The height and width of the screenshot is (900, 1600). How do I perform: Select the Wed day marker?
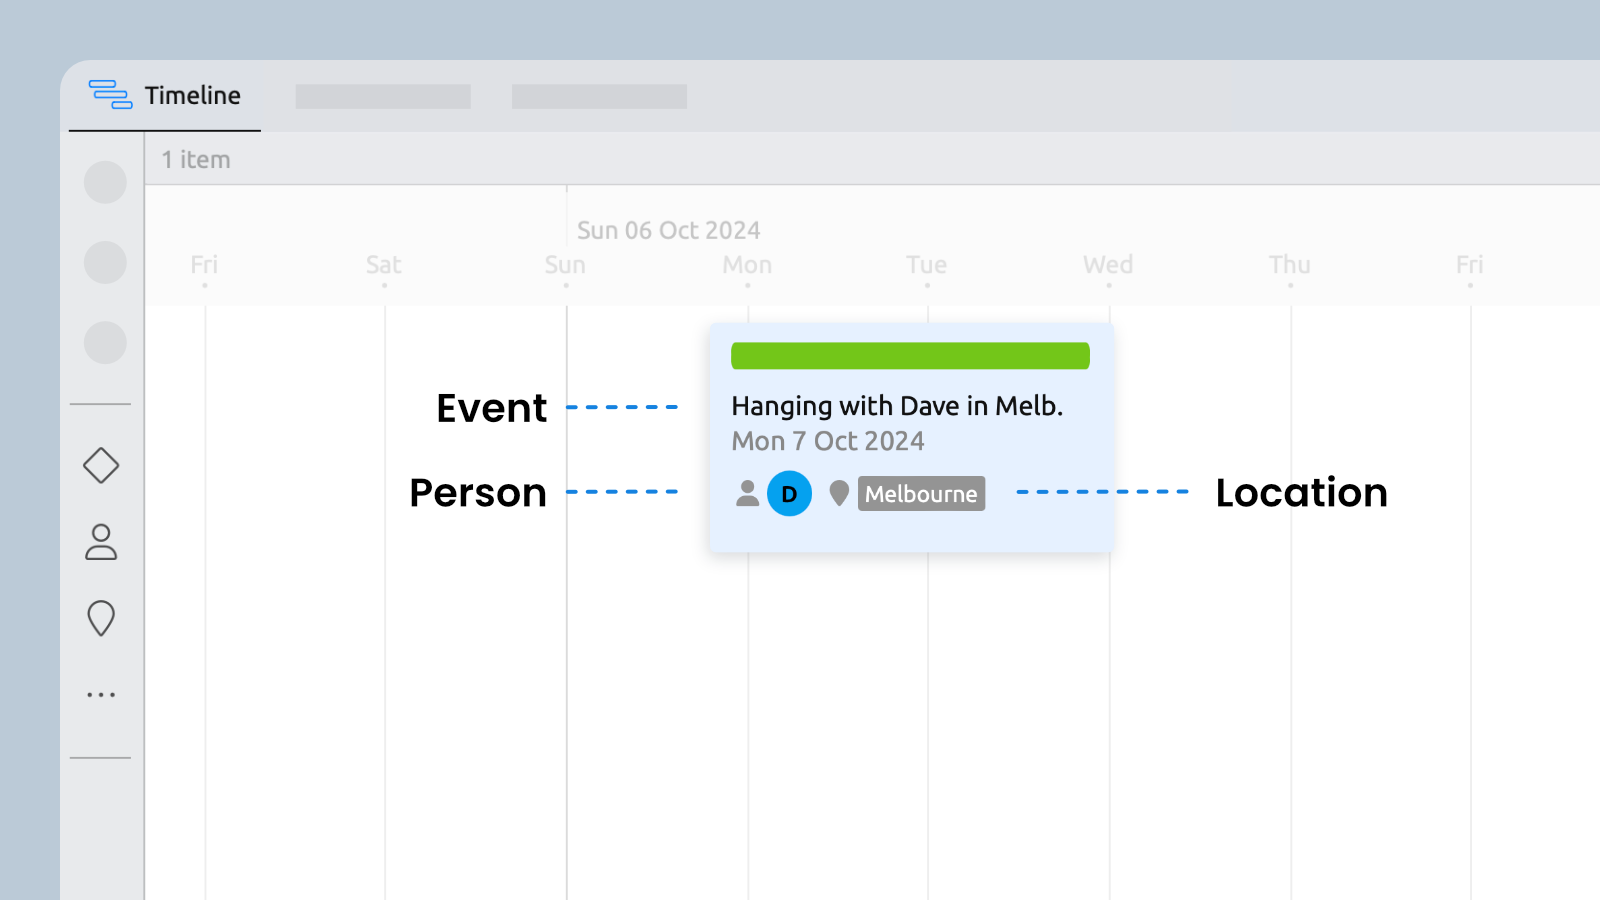pyautogui.click(x=1108, y=265)
